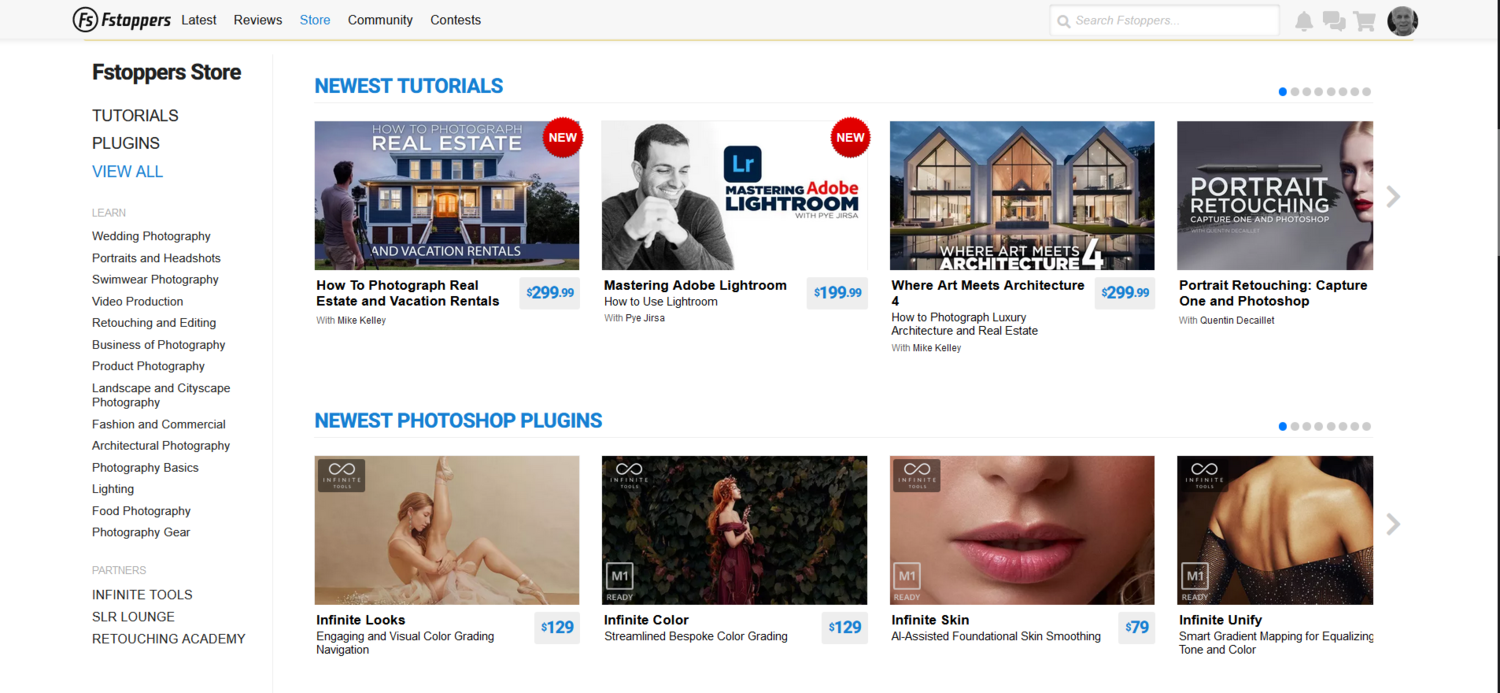Viewport: 1500px width, 693px height.
Task: Open Photography Gear category
Action: click(141, 533)
